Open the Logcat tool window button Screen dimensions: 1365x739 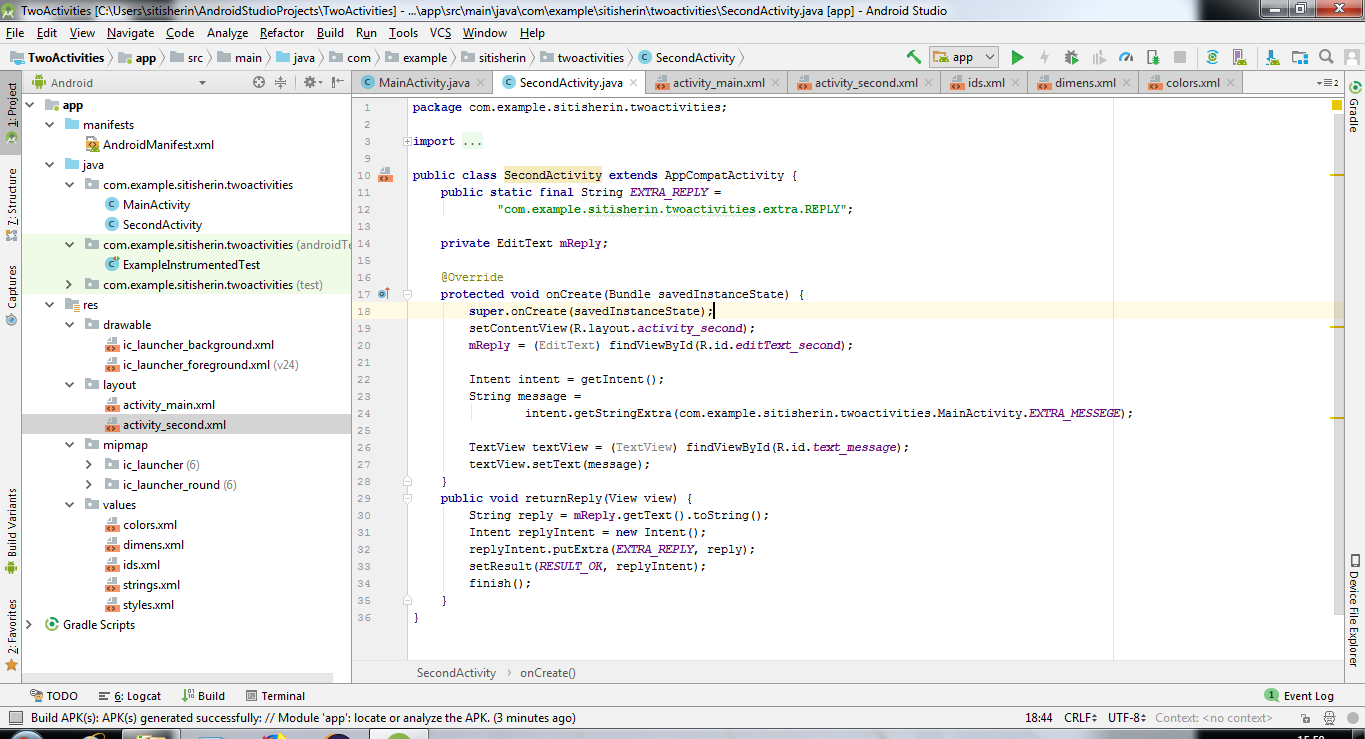(130, 696)
